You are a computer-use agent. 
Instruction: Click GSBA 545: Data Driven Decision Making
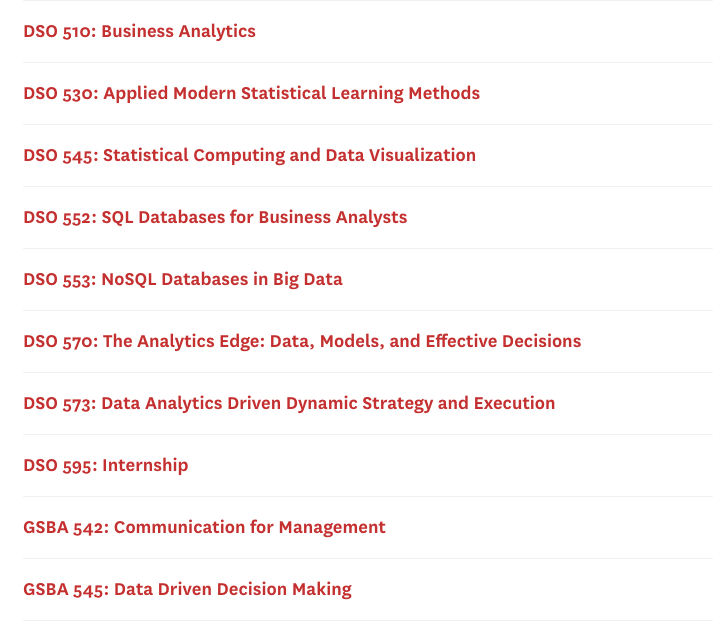[x=187, y=589]
